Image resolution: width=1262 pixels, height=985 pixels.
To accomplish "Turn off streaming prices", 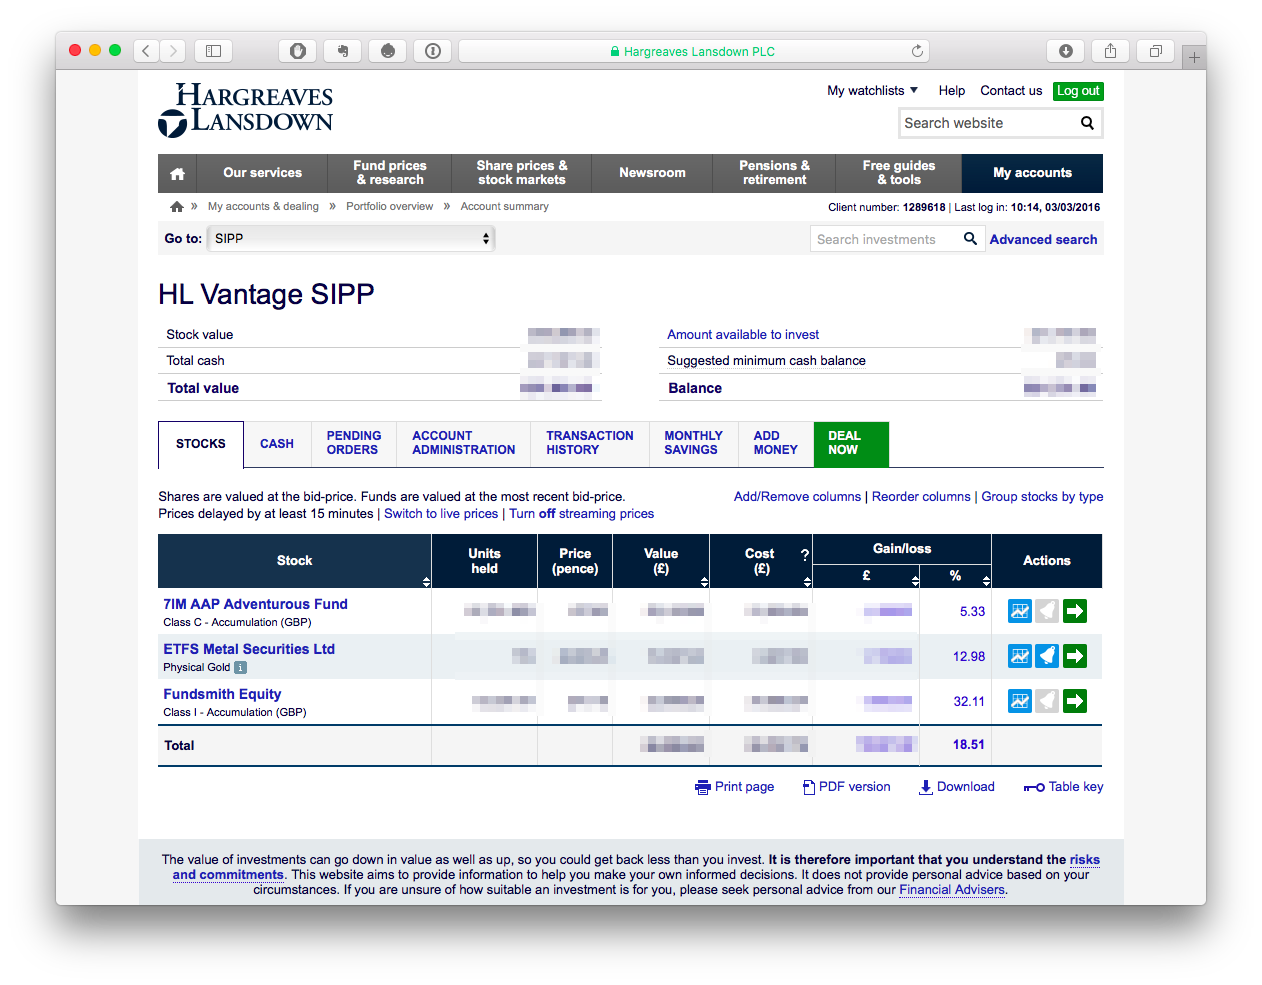I will point(581,514).
